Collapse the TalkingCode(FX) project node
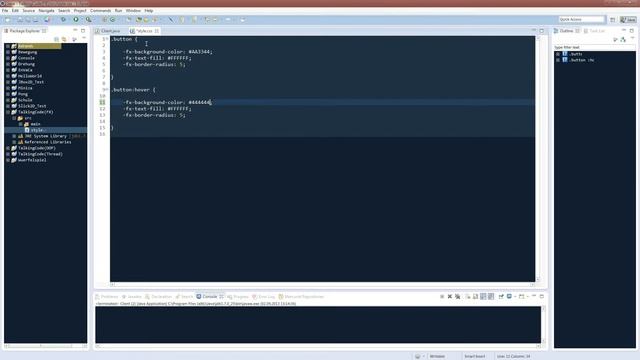The image size is (640, 360). click(x=8, y=112)
